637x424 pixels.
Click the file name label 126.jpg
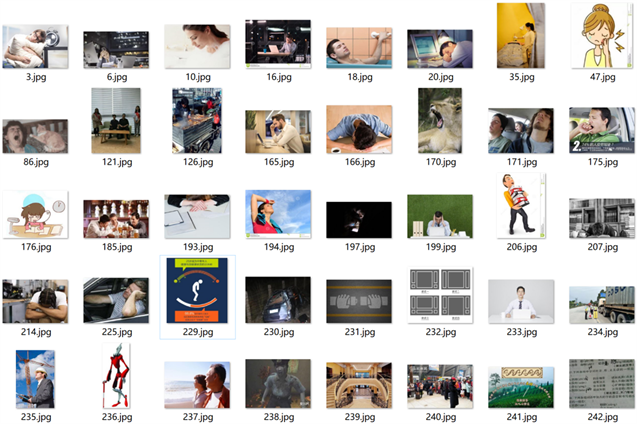point(198,162)
